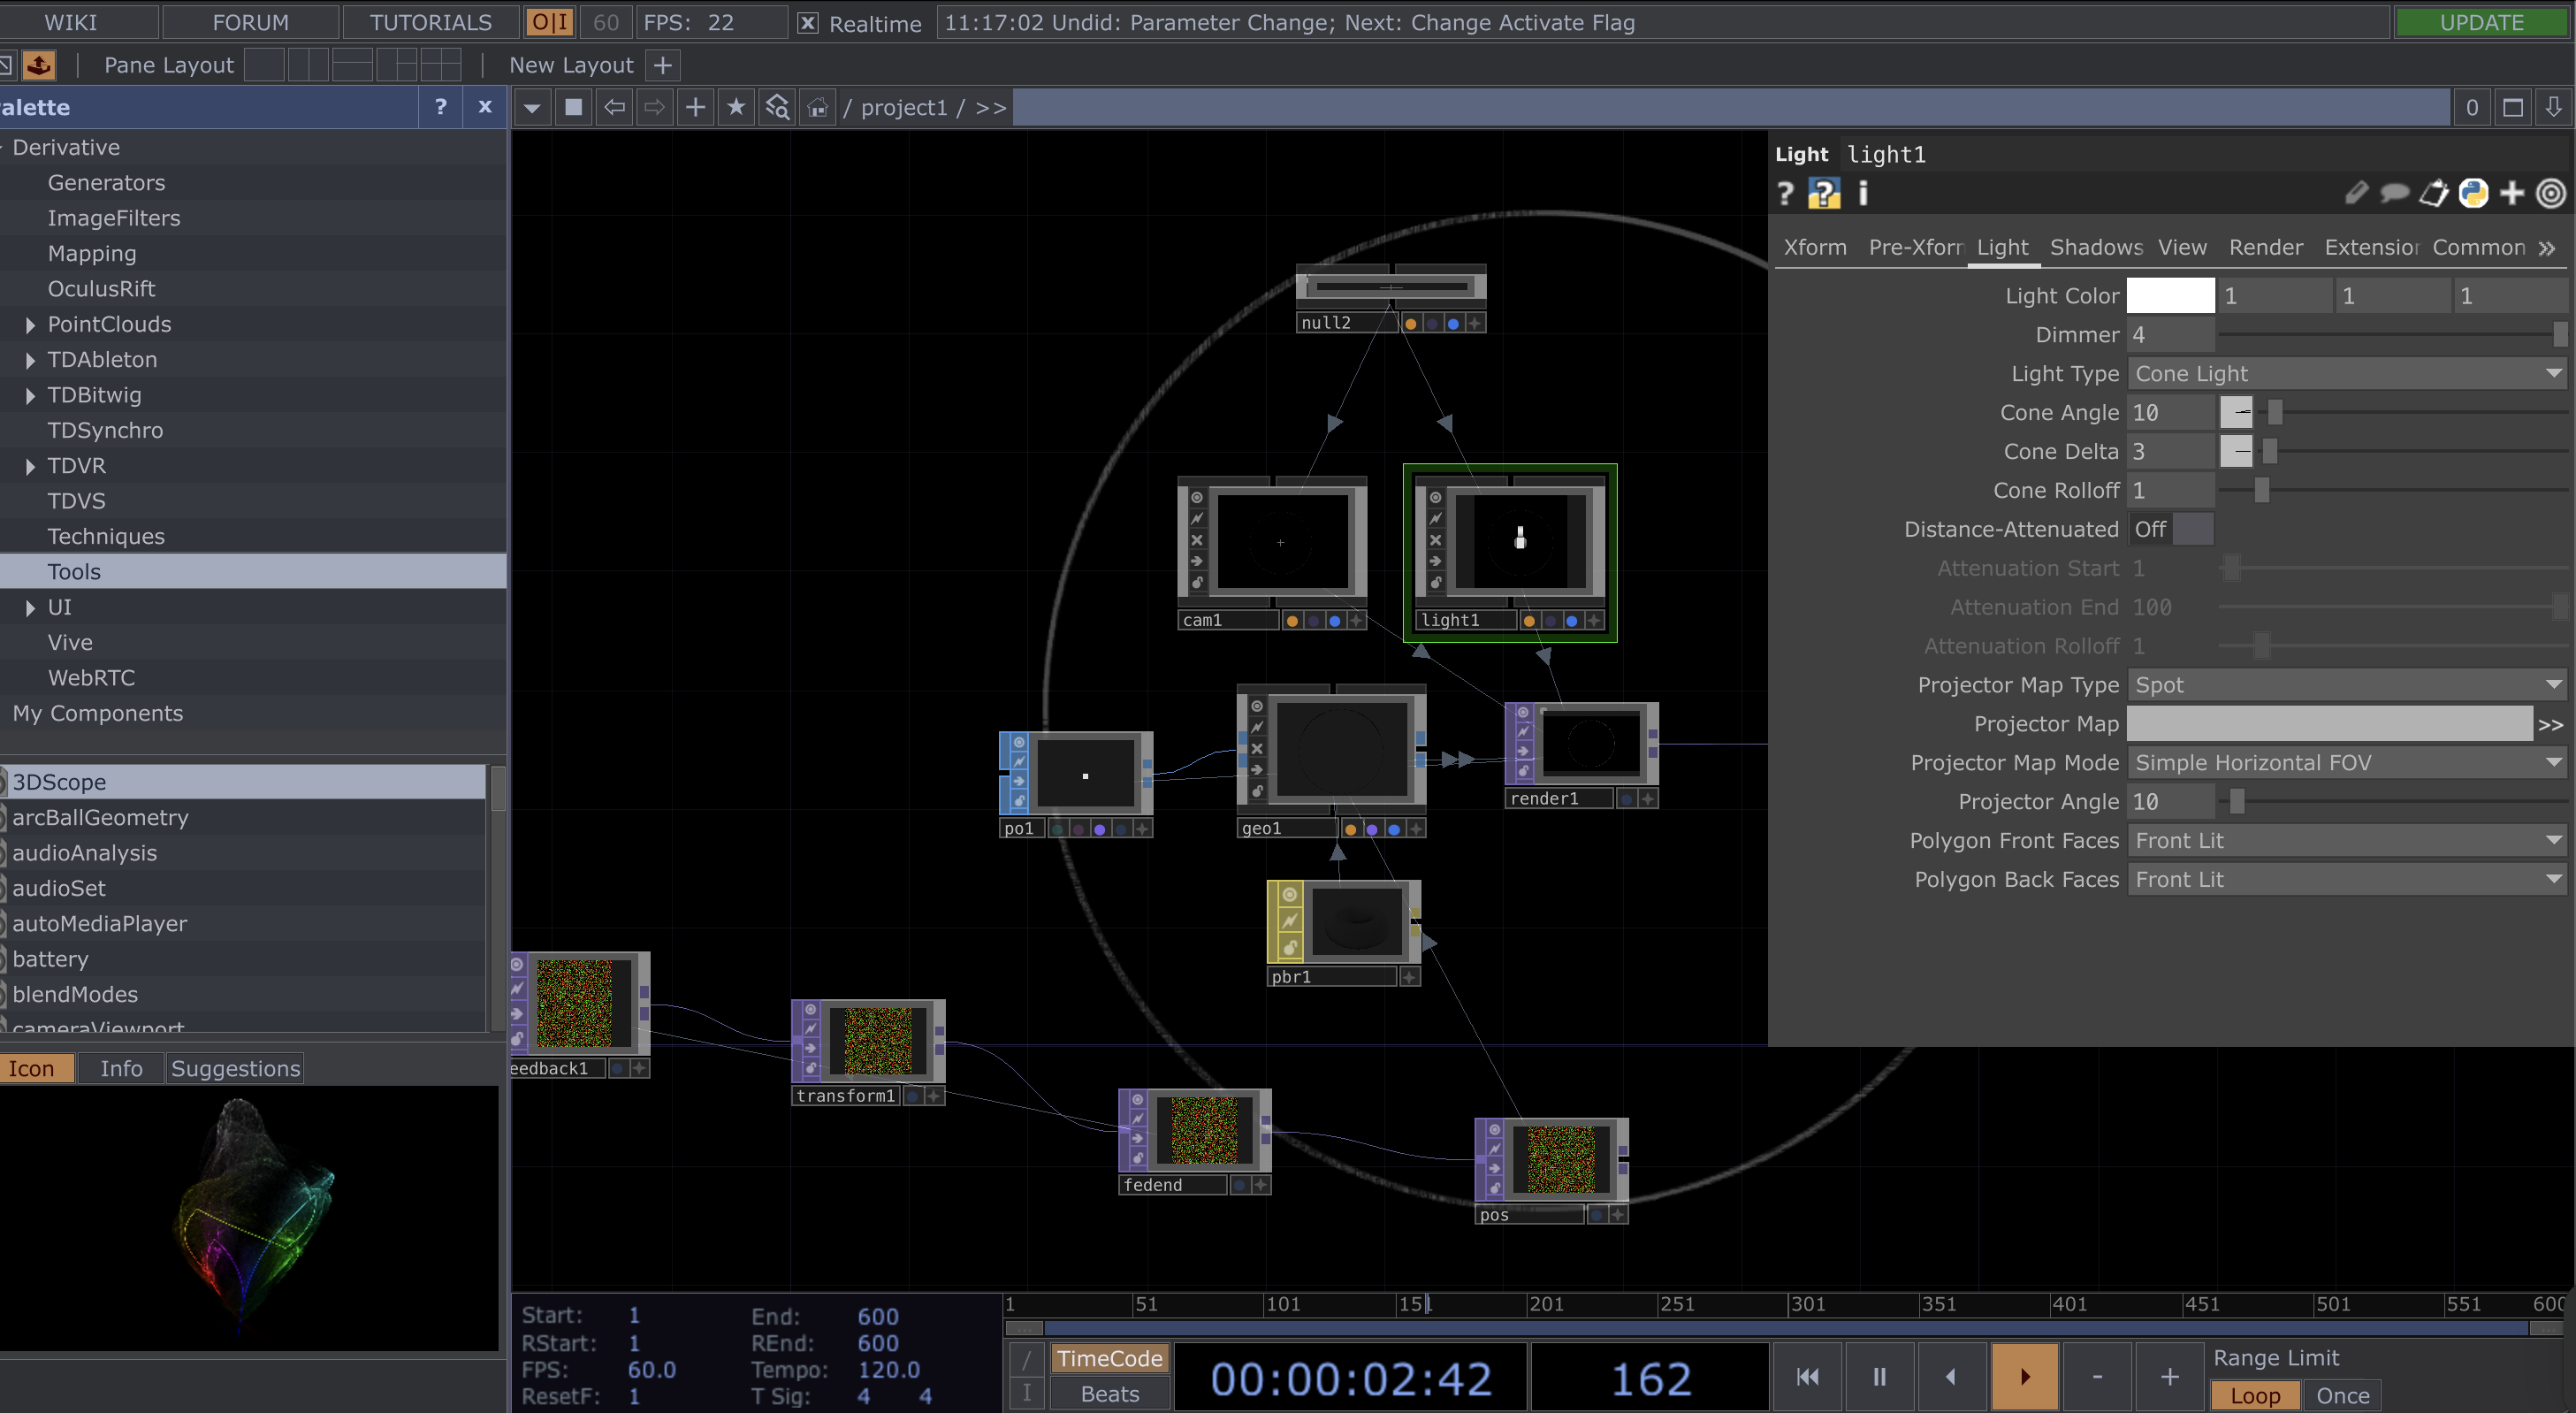
Task: Expand the PointClouds palette folder
Action: coord(30,325)
